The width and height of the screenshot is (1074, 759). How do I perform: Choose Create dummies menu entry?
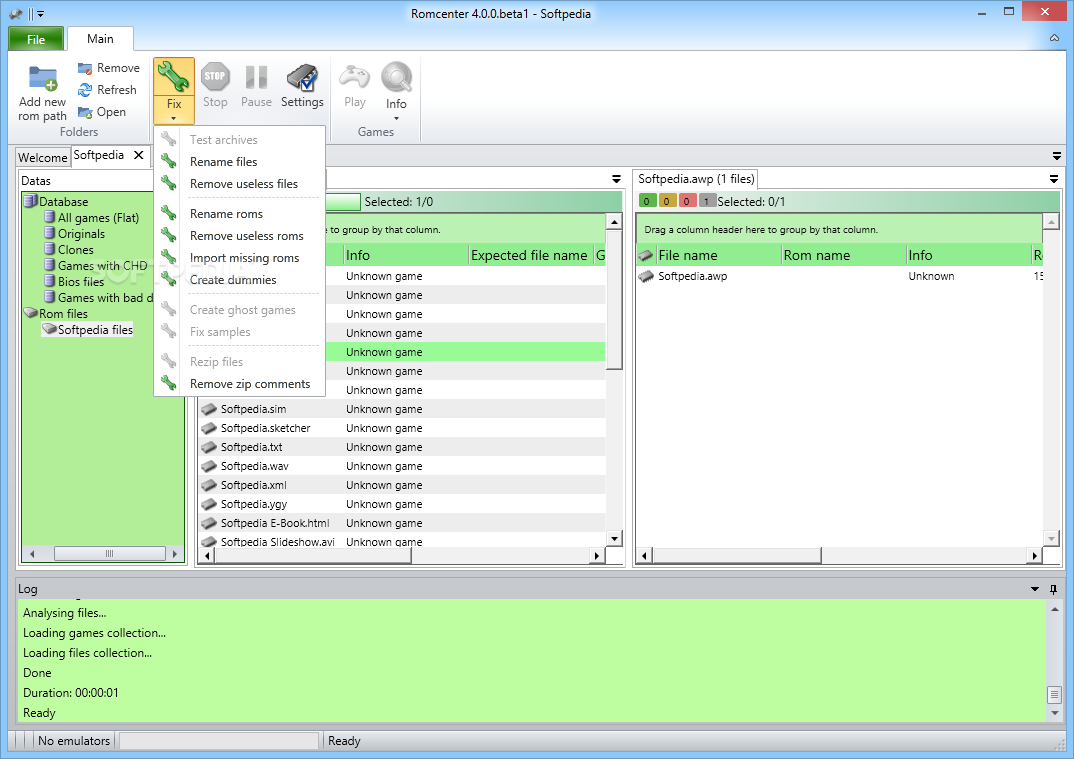point(240,279)
